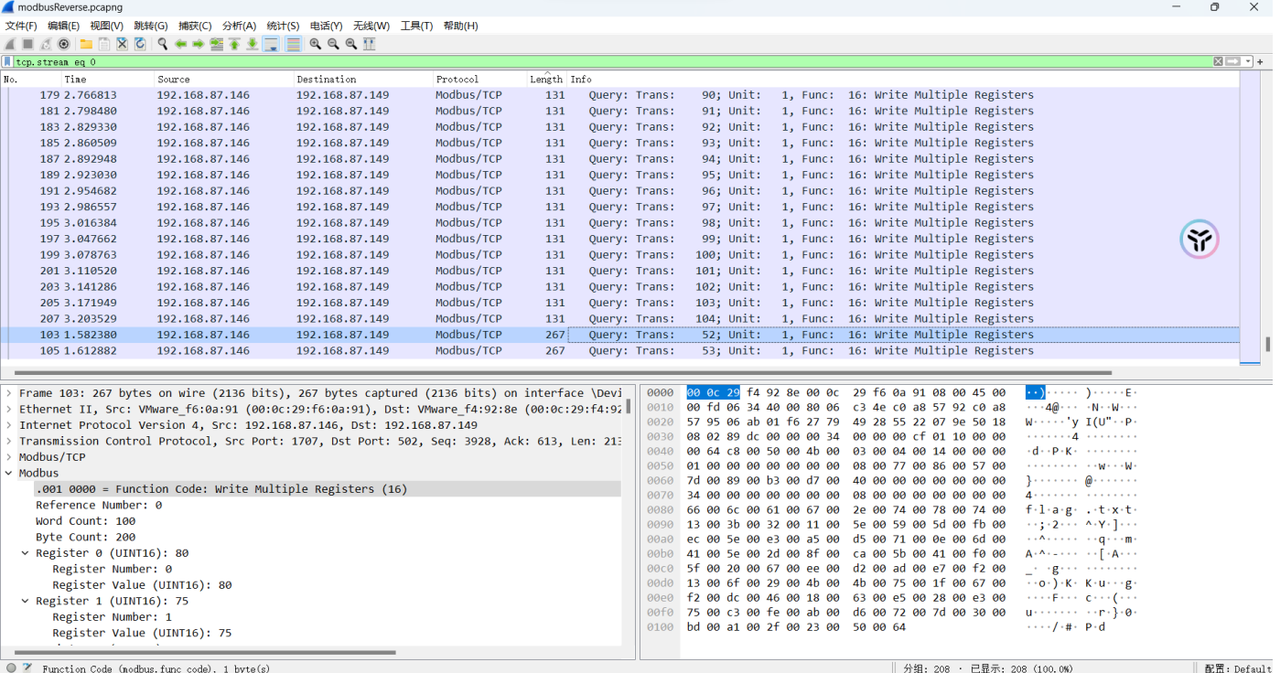Screen dimensions: 1280x673
Task: Open the 统计(S) menu
Action: [x=283, y=26]
